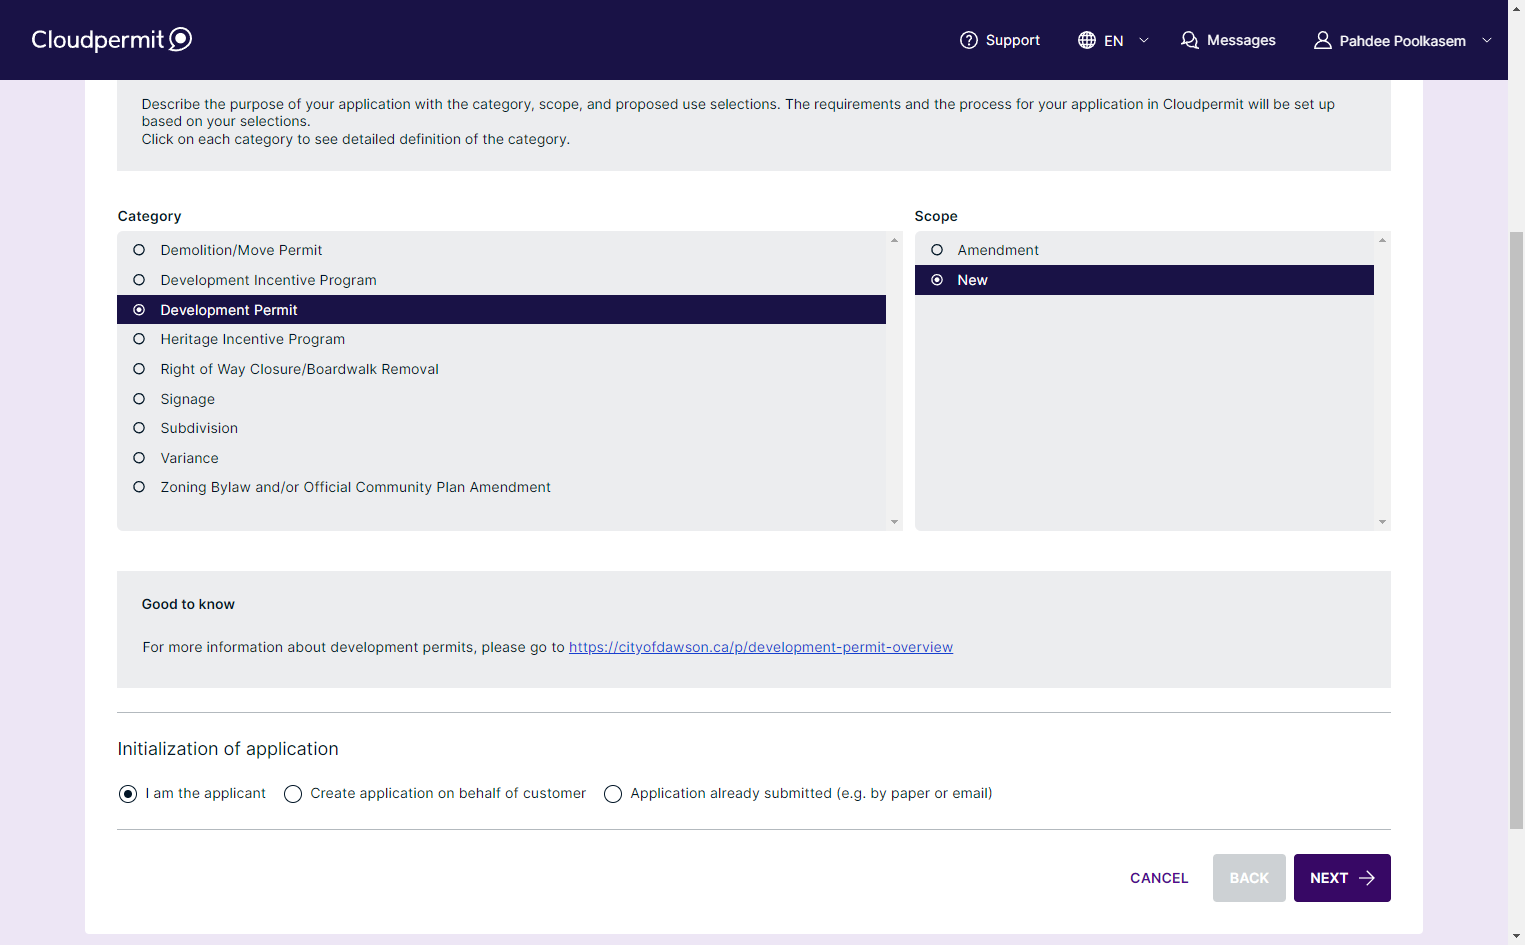Open the Support menu item
This screenshot has height=945, width=1525.
(x=1000, y=40)
